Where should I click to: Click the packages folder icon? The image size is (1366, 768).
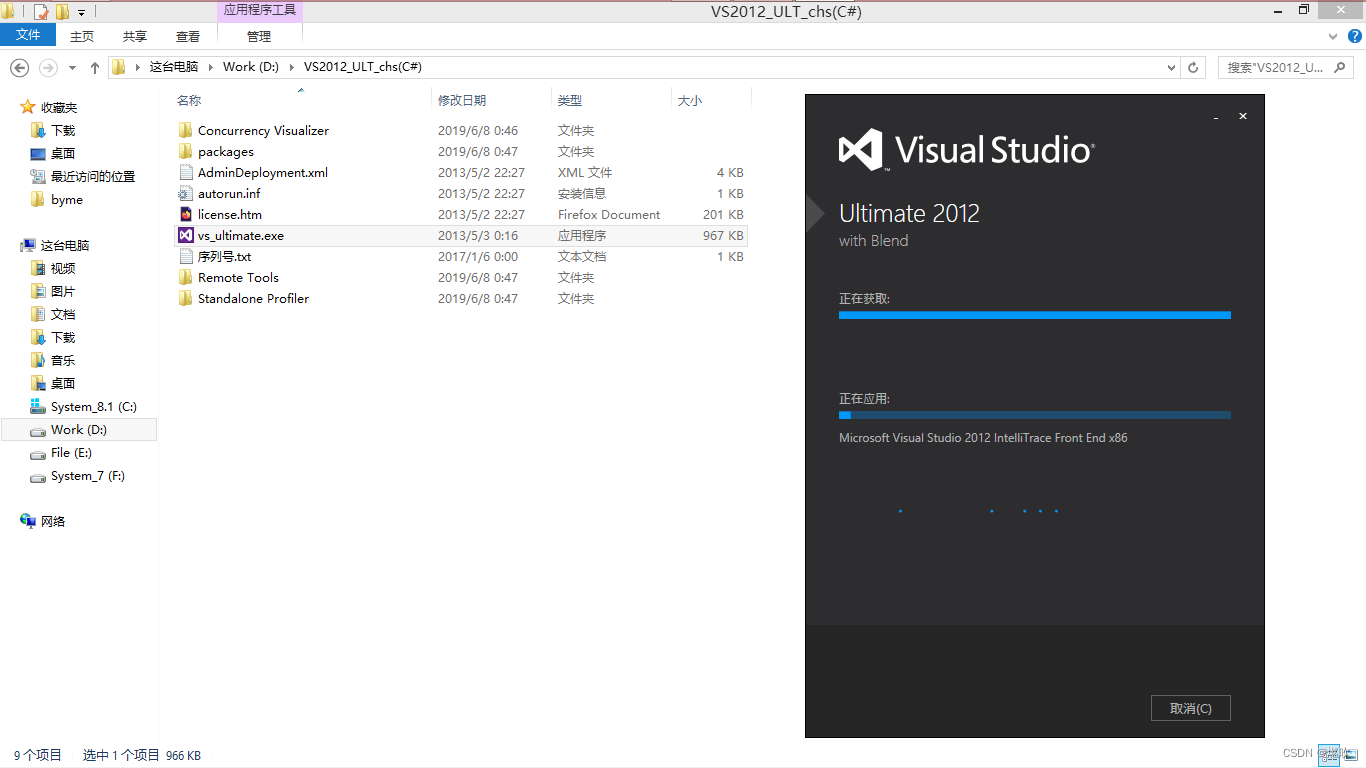185,151
